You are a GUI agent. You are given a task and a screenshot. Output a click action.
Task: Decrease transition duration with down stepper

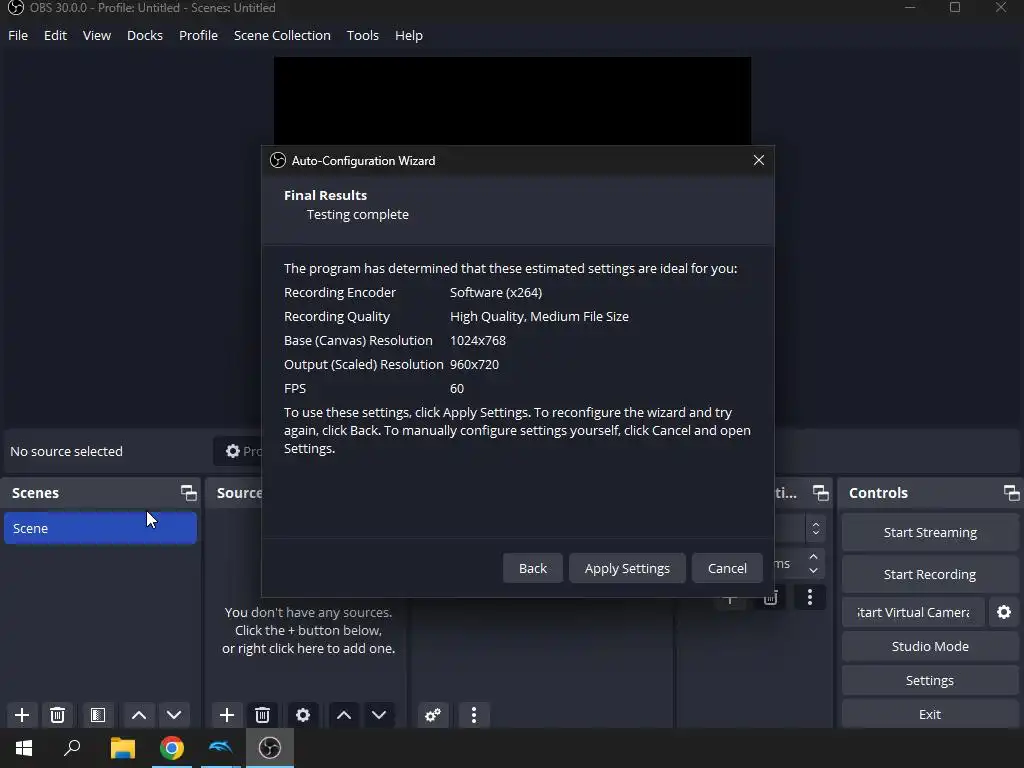(x=813, y=570)
